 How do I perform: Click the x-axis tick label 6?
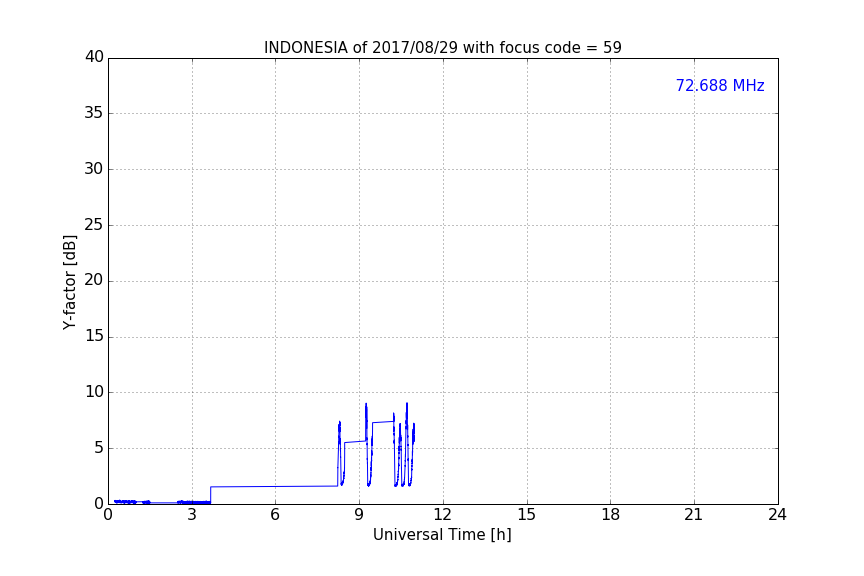pos(275,515)
